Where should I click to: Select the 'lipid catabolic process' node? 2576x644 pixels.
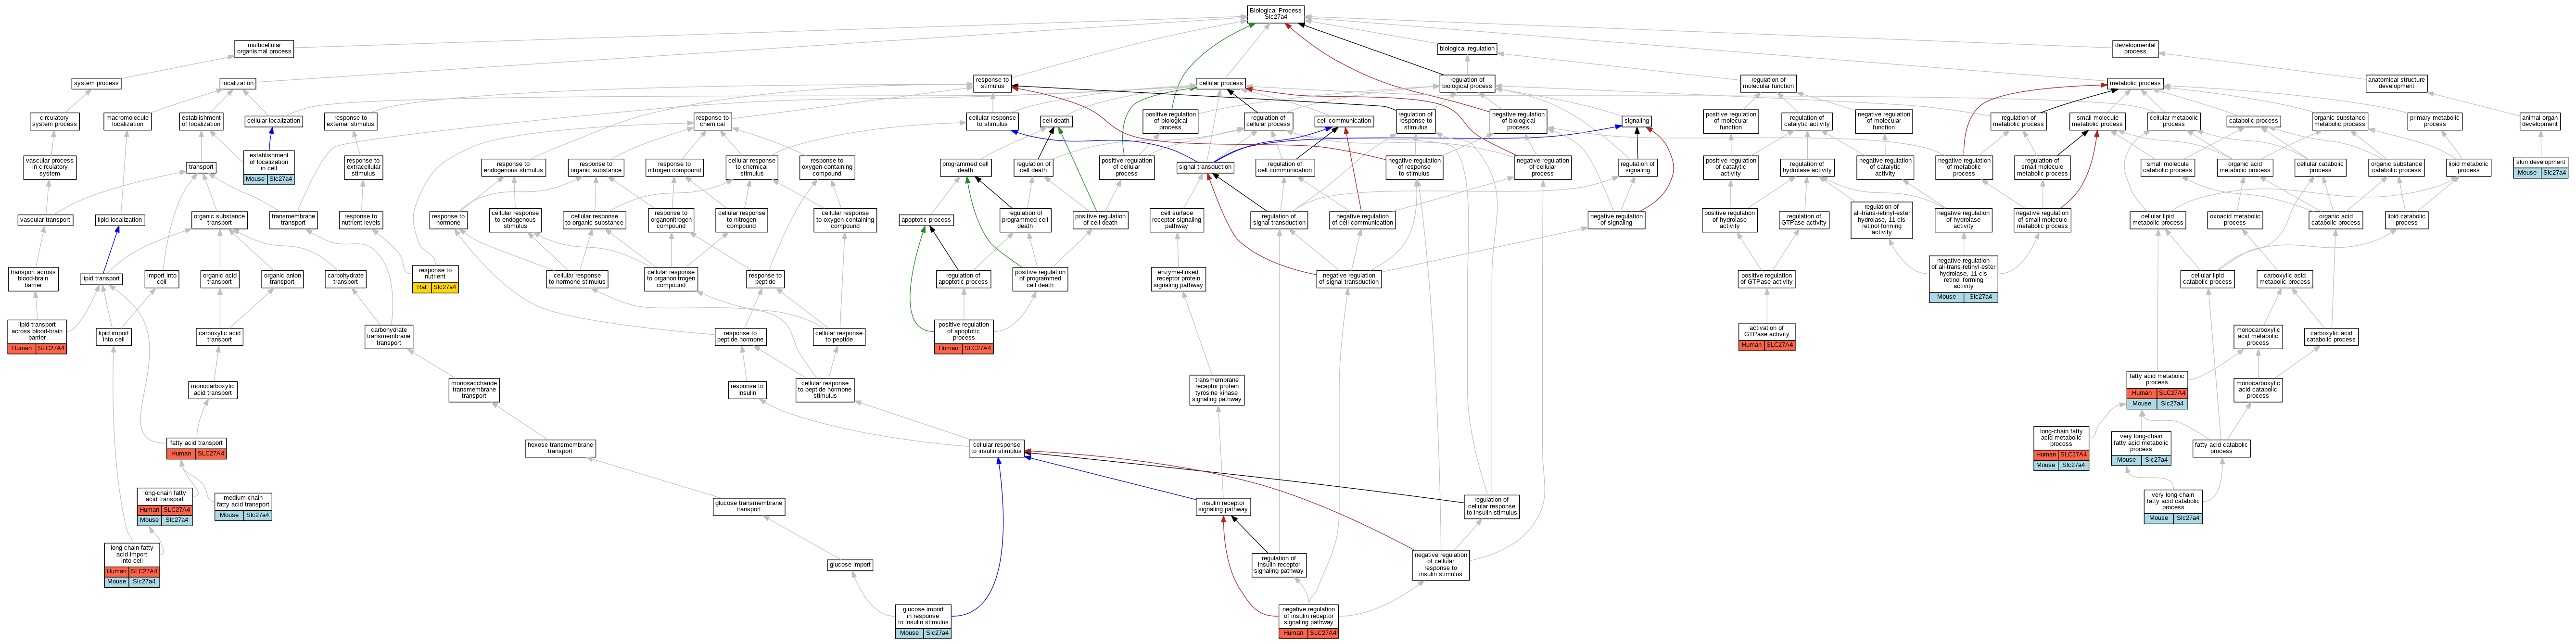(x=2406, y=220)
